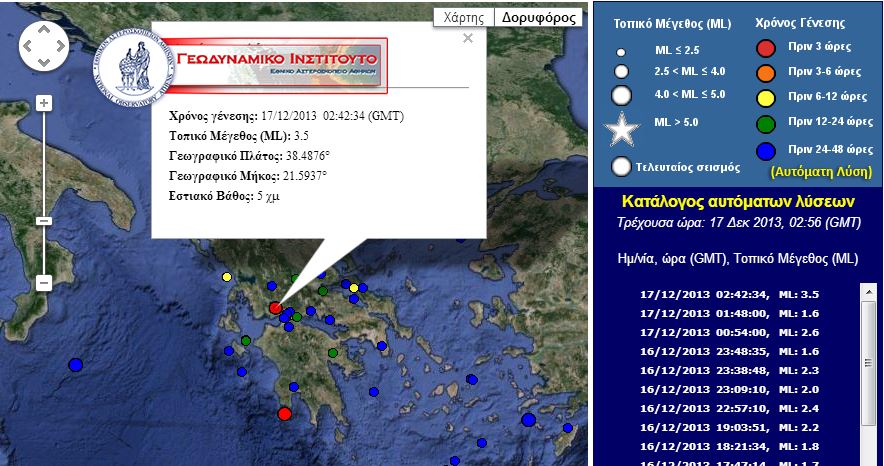Screen dimensions: 884x466
Task: Click scroll-up arrow of catalog list
Action: pos(867,291)
